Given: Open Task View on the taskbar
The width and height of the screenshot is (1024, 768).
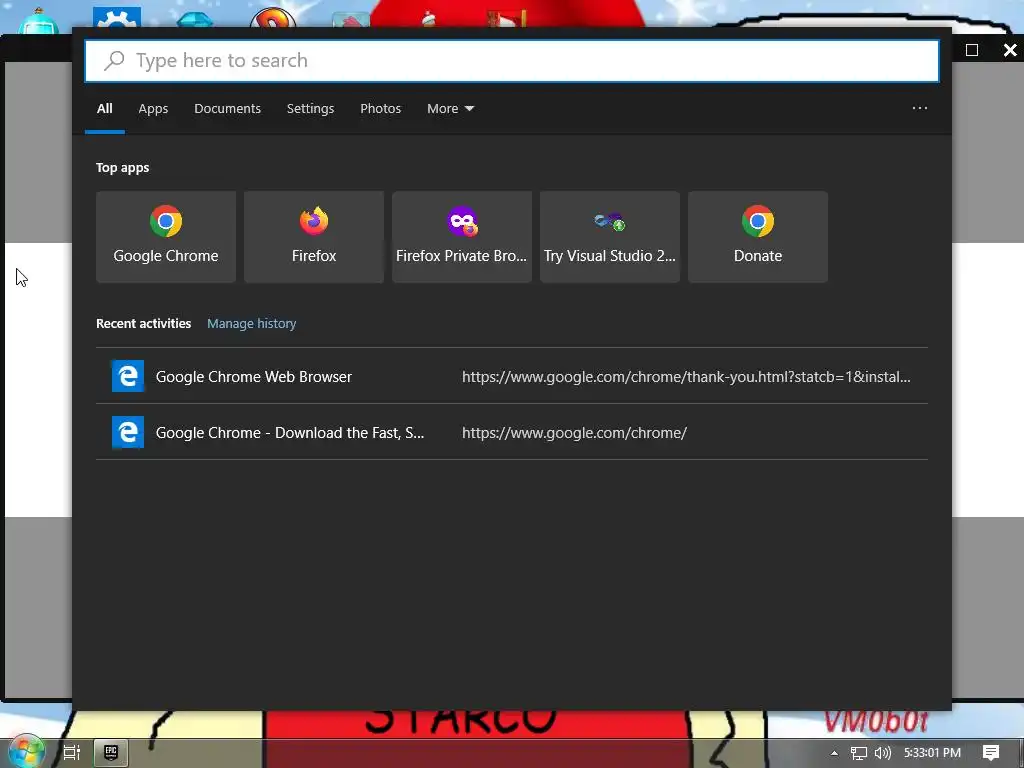Looking at the screenshot, I should coord(72,752).
